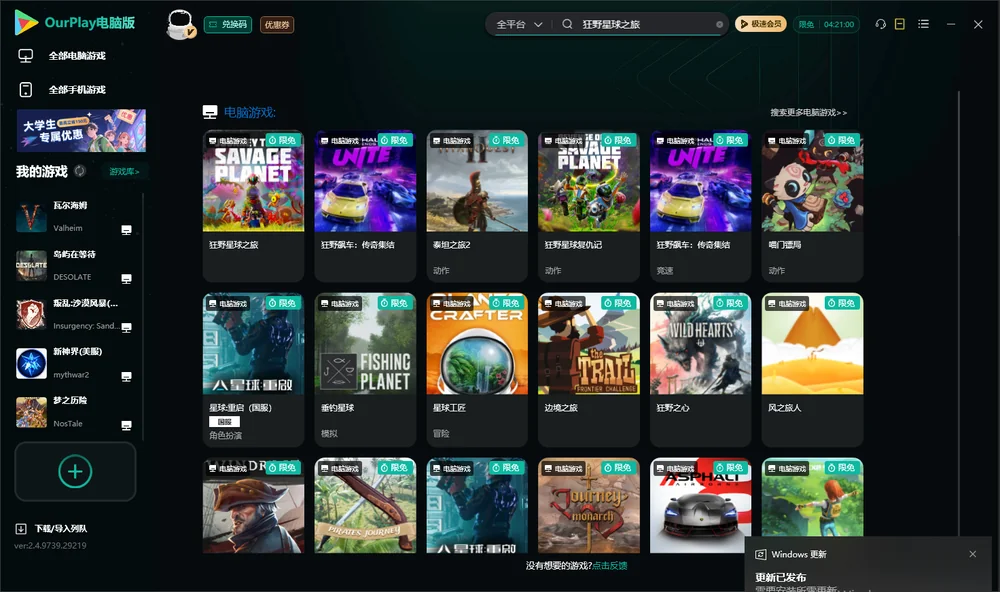Open the 狂野星球复仇记 game card
Image resolution: width=1000 pixels, height=592 pixels.
click(589, 205)
